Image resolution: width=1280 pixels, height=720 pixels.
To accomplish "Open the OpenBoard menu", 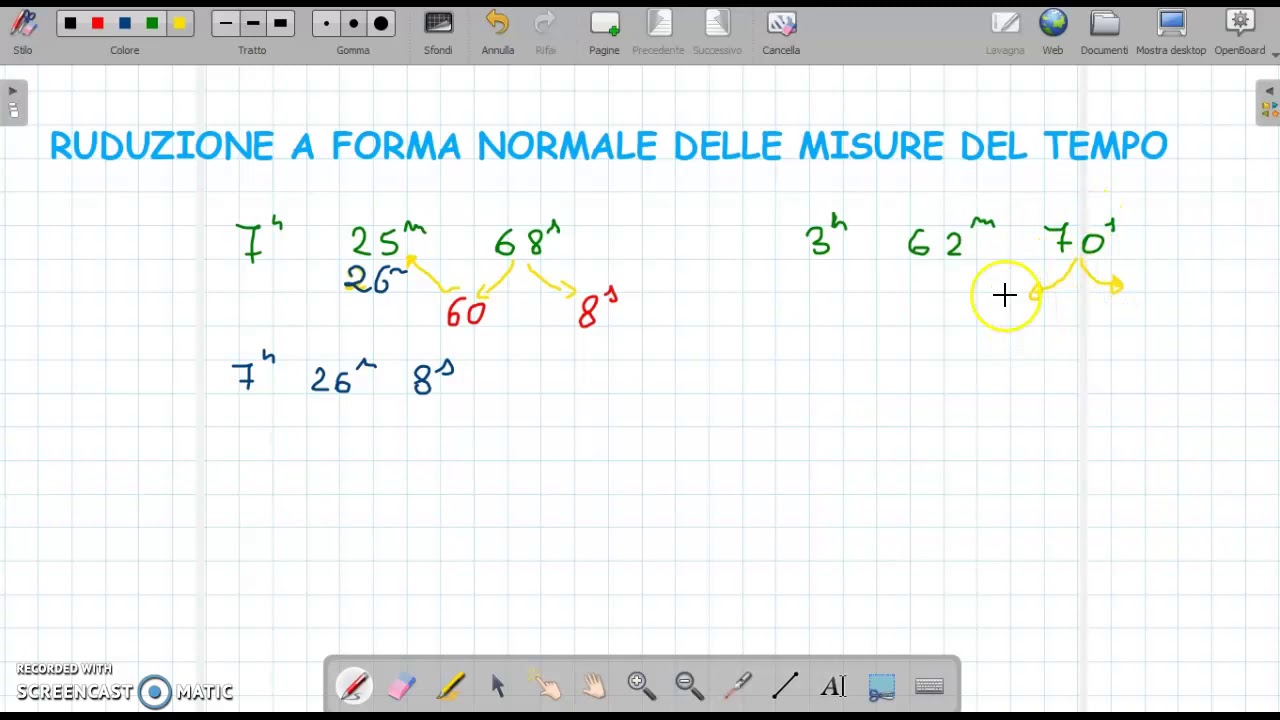I will point(1240,31).
